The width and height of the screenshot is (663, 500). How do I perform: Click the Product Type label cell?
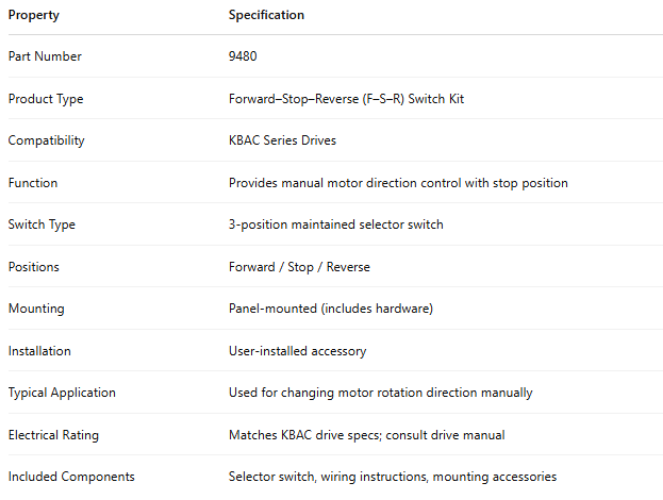coord(46,99)
